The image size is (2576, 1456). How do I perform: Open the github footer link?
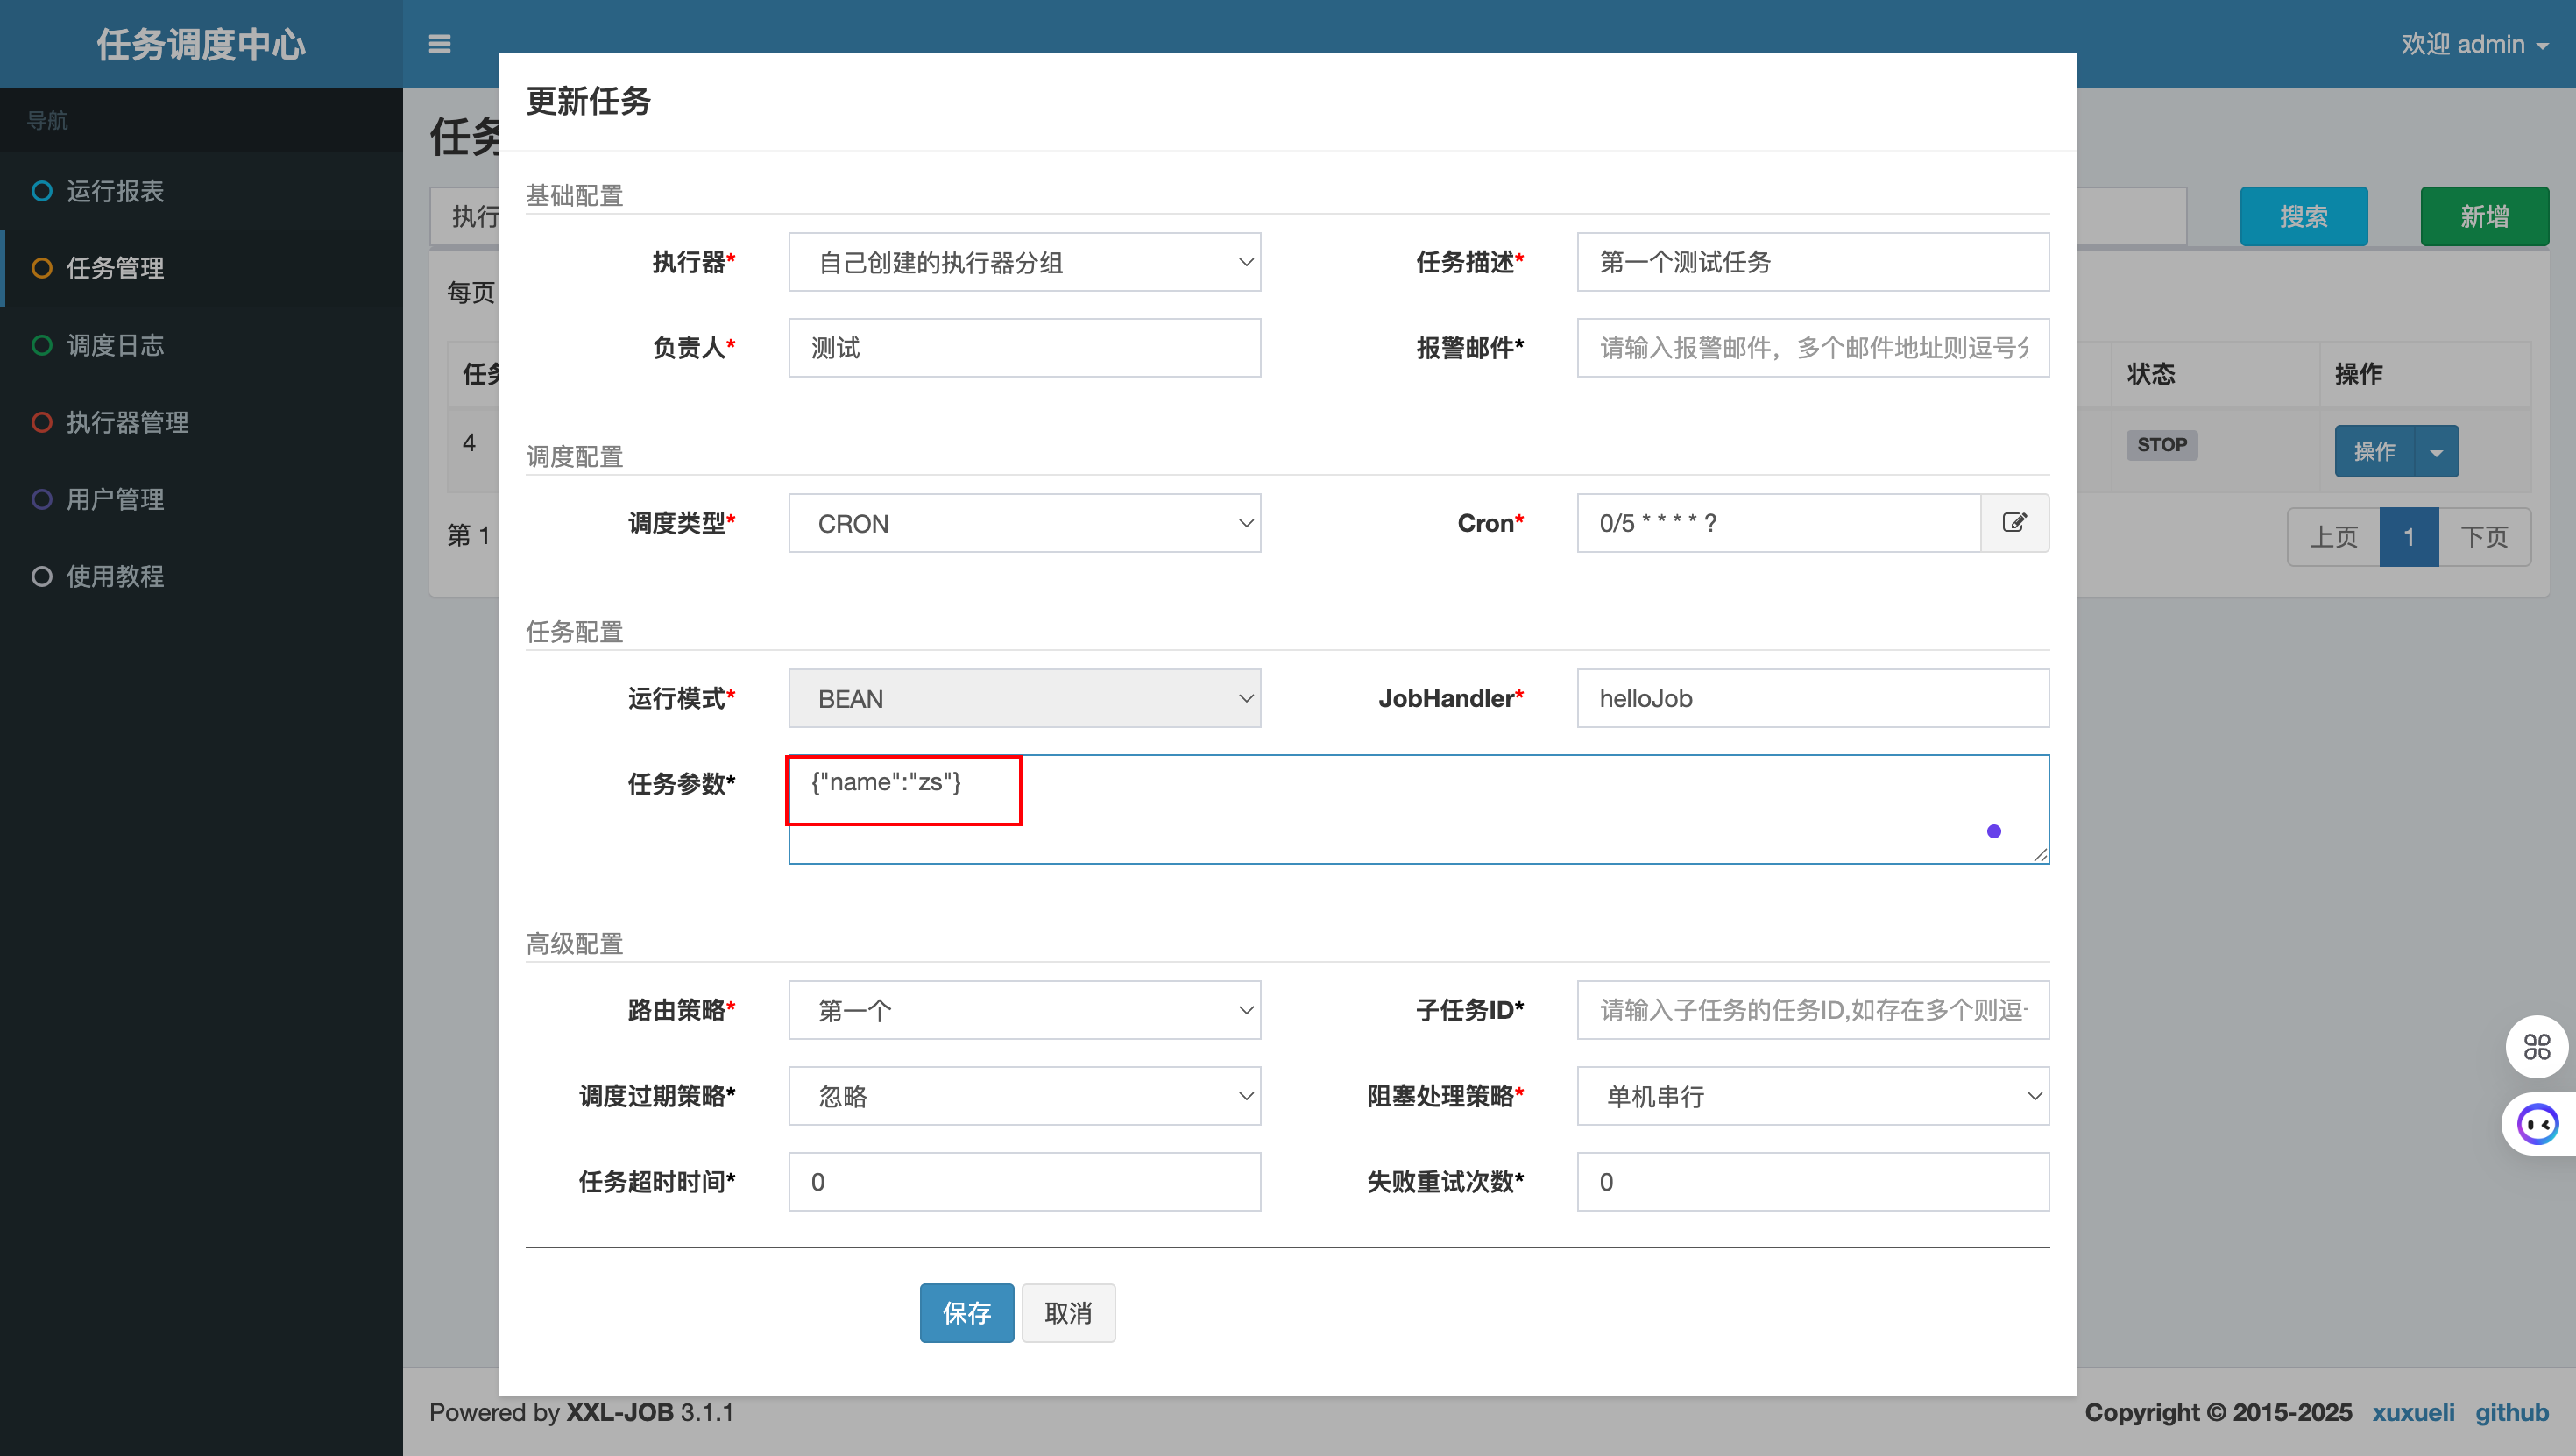pos(2511,1412)
